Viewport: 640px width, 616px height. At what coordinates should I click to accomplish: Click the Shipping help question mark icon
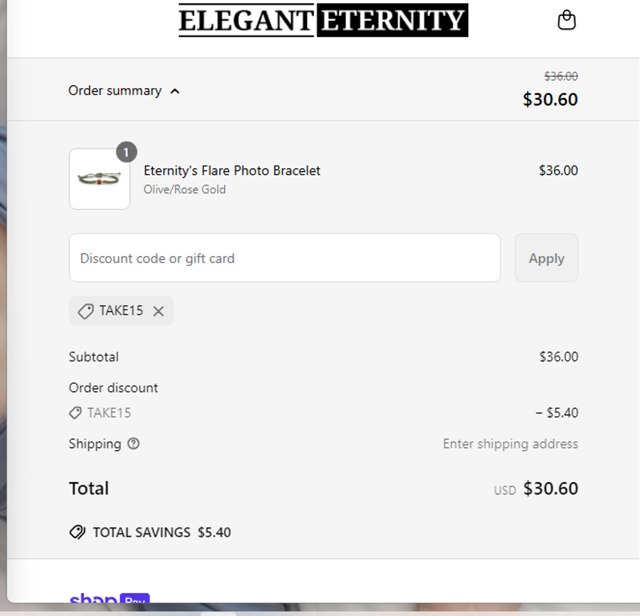[134, 444]
